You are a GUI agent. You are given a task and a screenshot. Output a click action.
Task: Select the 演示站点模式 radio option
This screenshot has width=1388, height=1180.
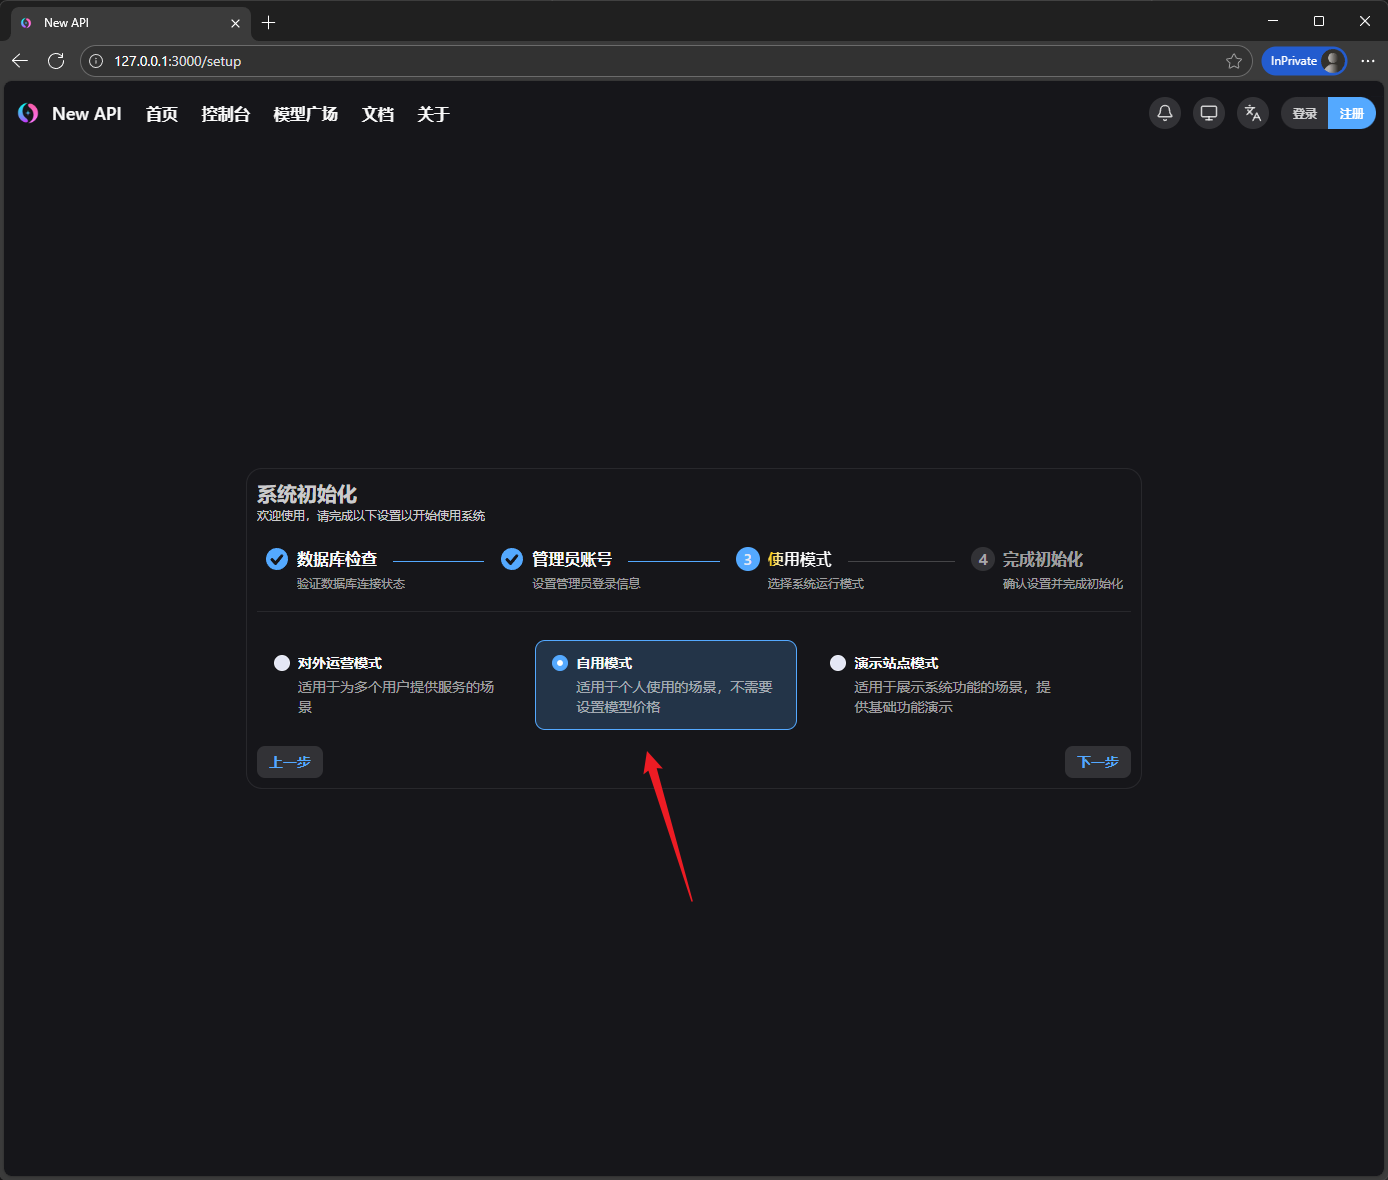(x=838, y=663)
